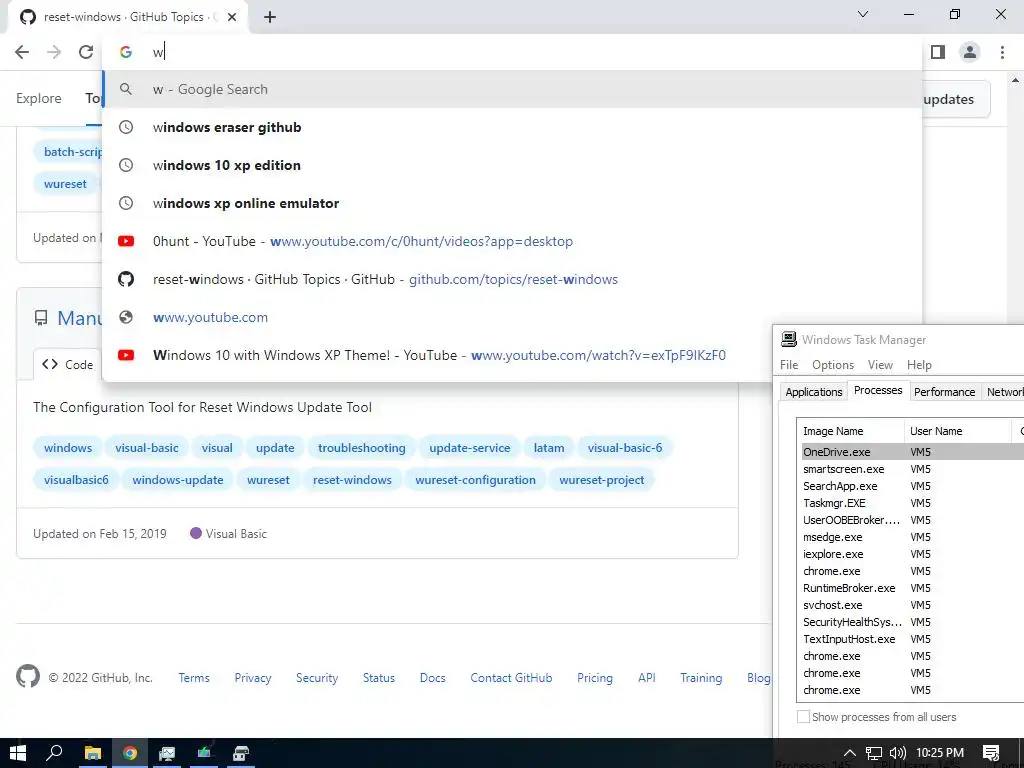This screenshot has width=1024, height=768.
Task: Open the File menu in Task Manager
Action: point(789,364)
